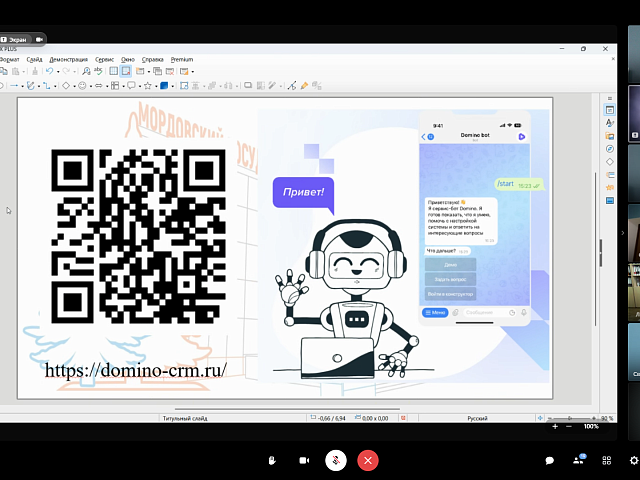The width and height of the screenshot is (640, 480).
Task: Unmute the meeting microphone
Action: point(336,460)
